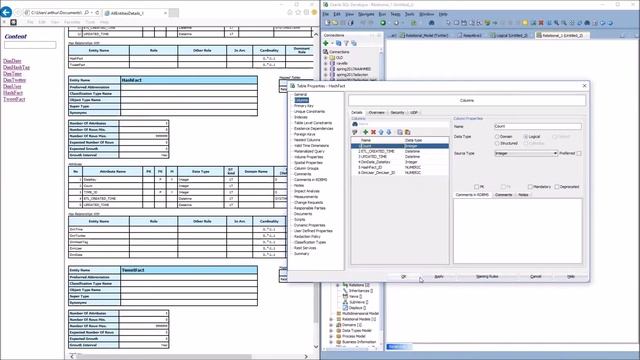Switch to Relational_1 (Untitled_2) editor tab
This screenshot has width=640, height=360.
coord(562,36)
